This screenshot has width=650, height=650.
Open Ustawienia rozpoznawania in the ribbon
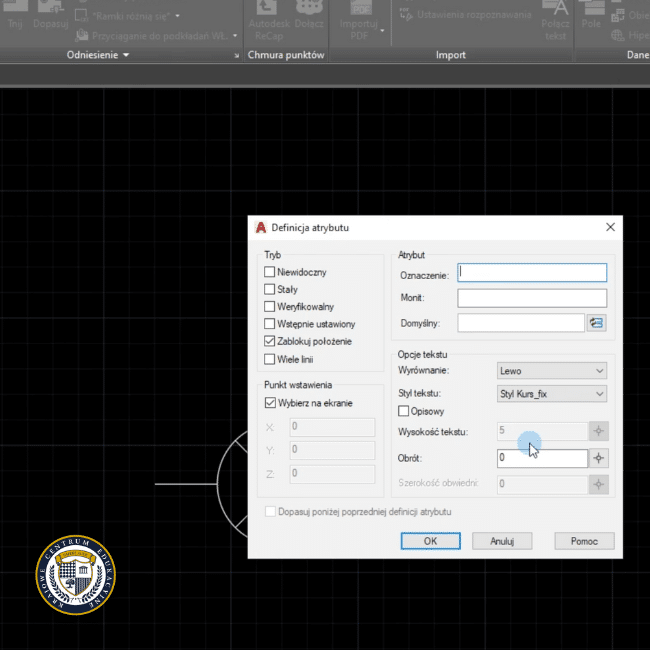(x=465, y=15)
